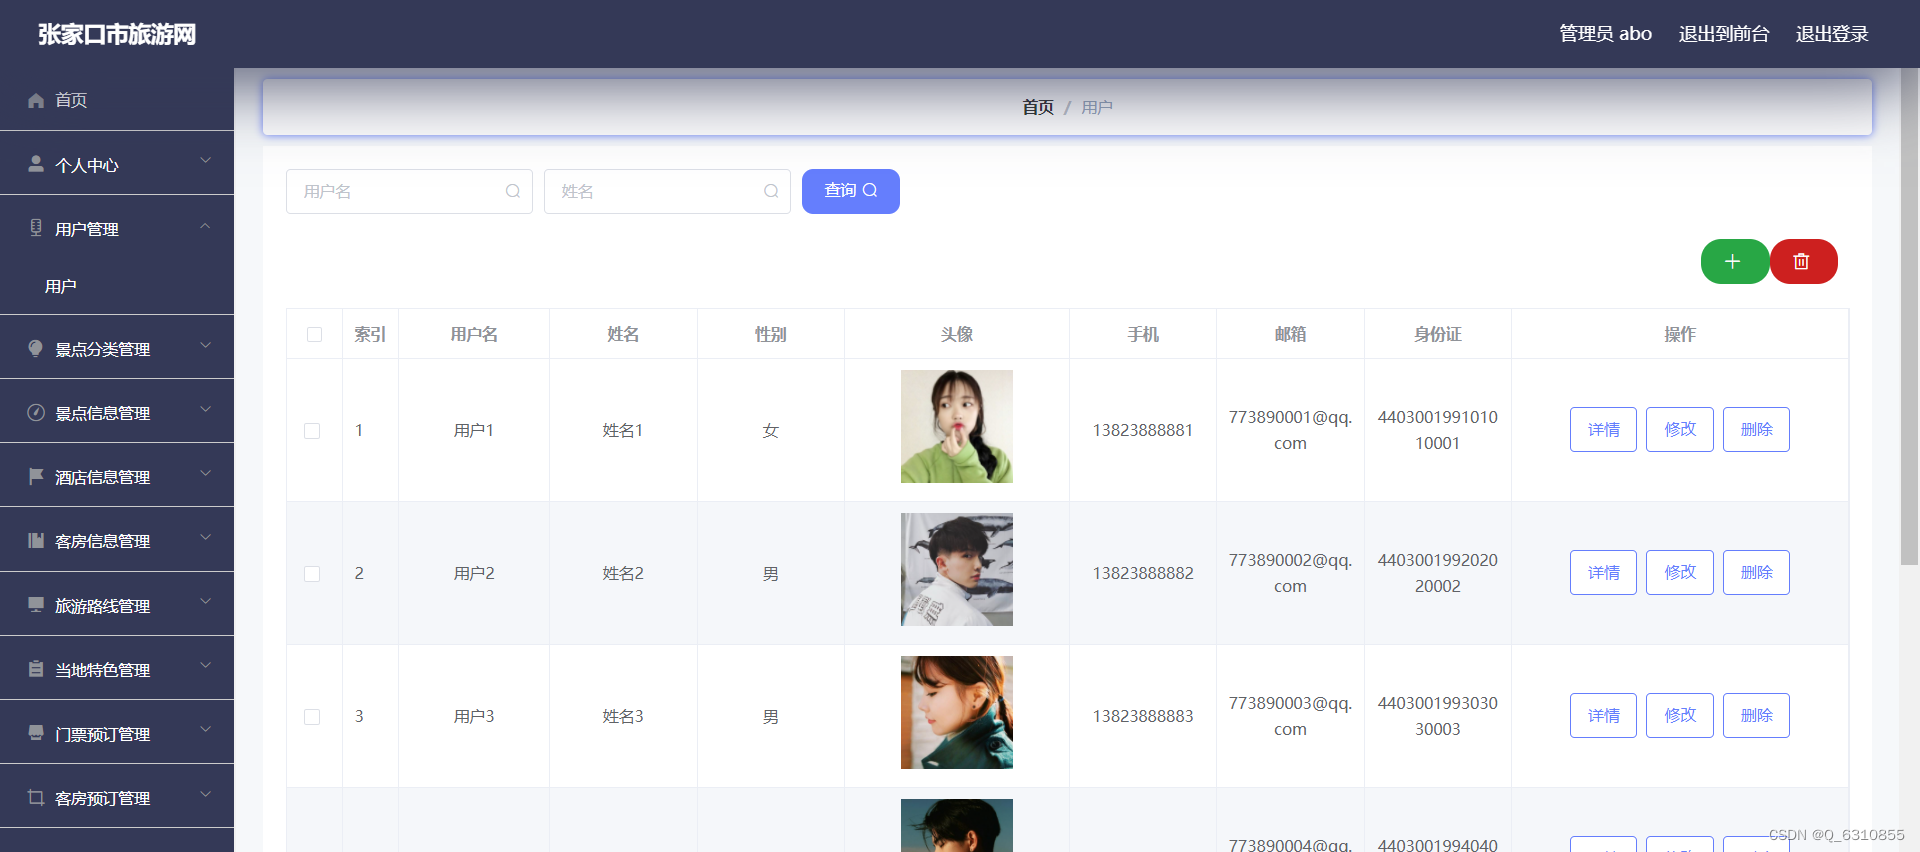Click the crop icon for 客房预订管理
Screen dimensions: 1920x852
point(36,797)
